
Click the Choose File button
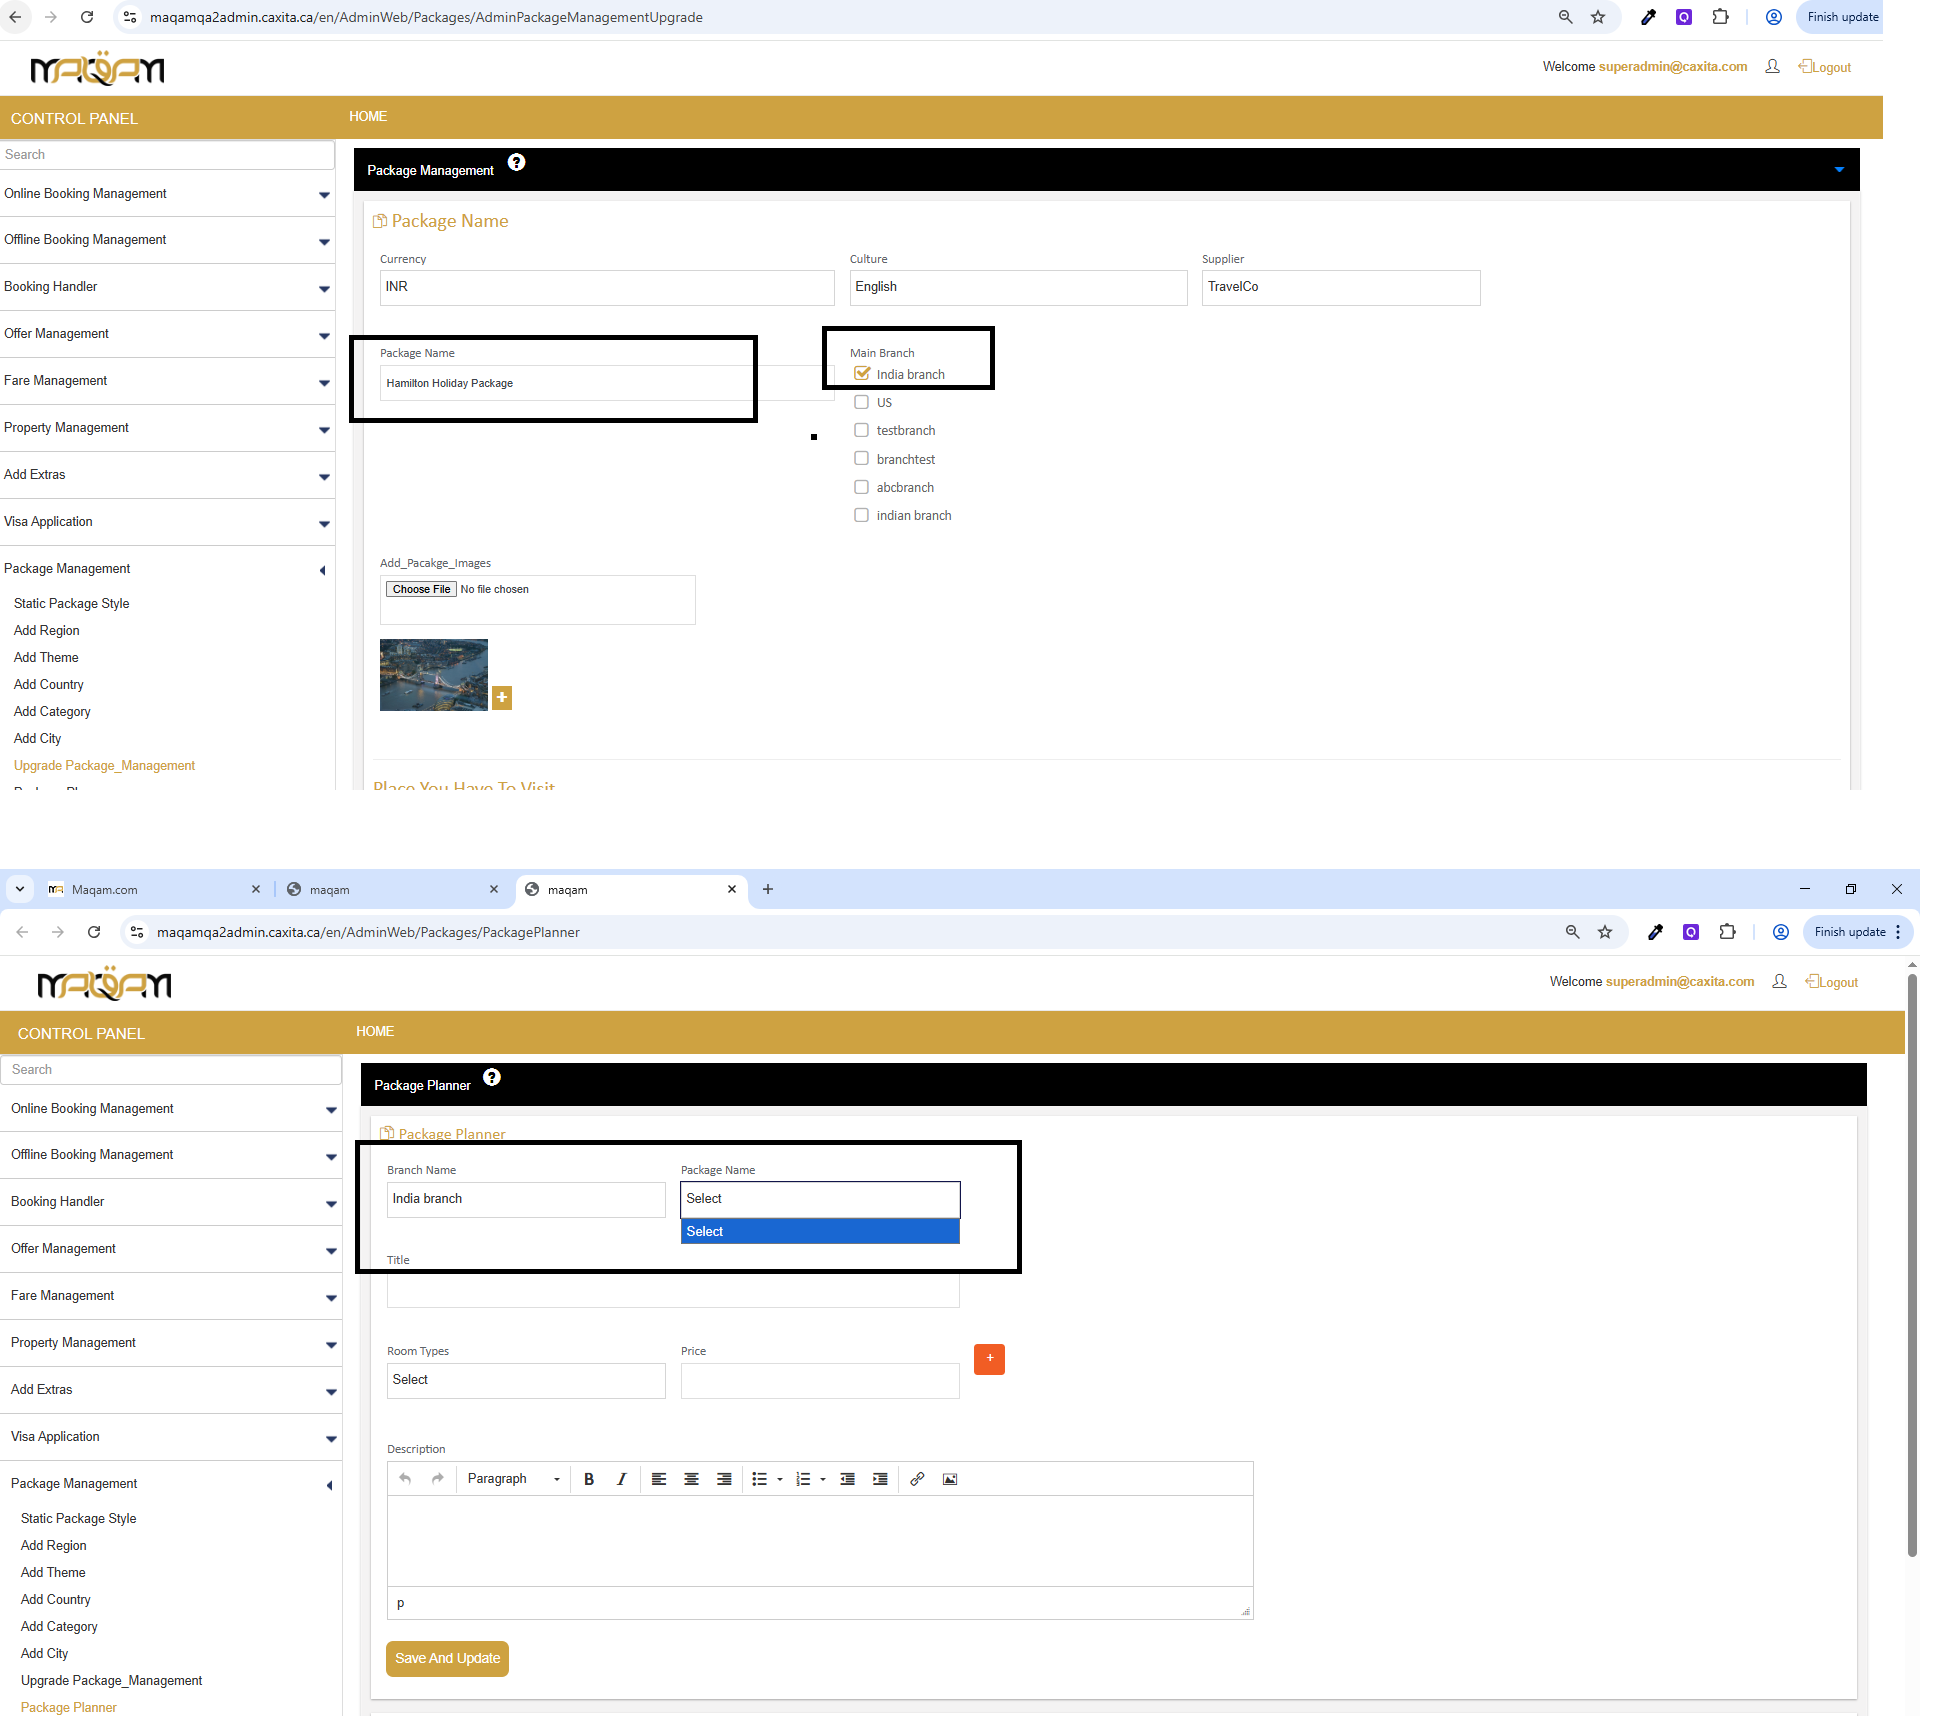[421, 589]
